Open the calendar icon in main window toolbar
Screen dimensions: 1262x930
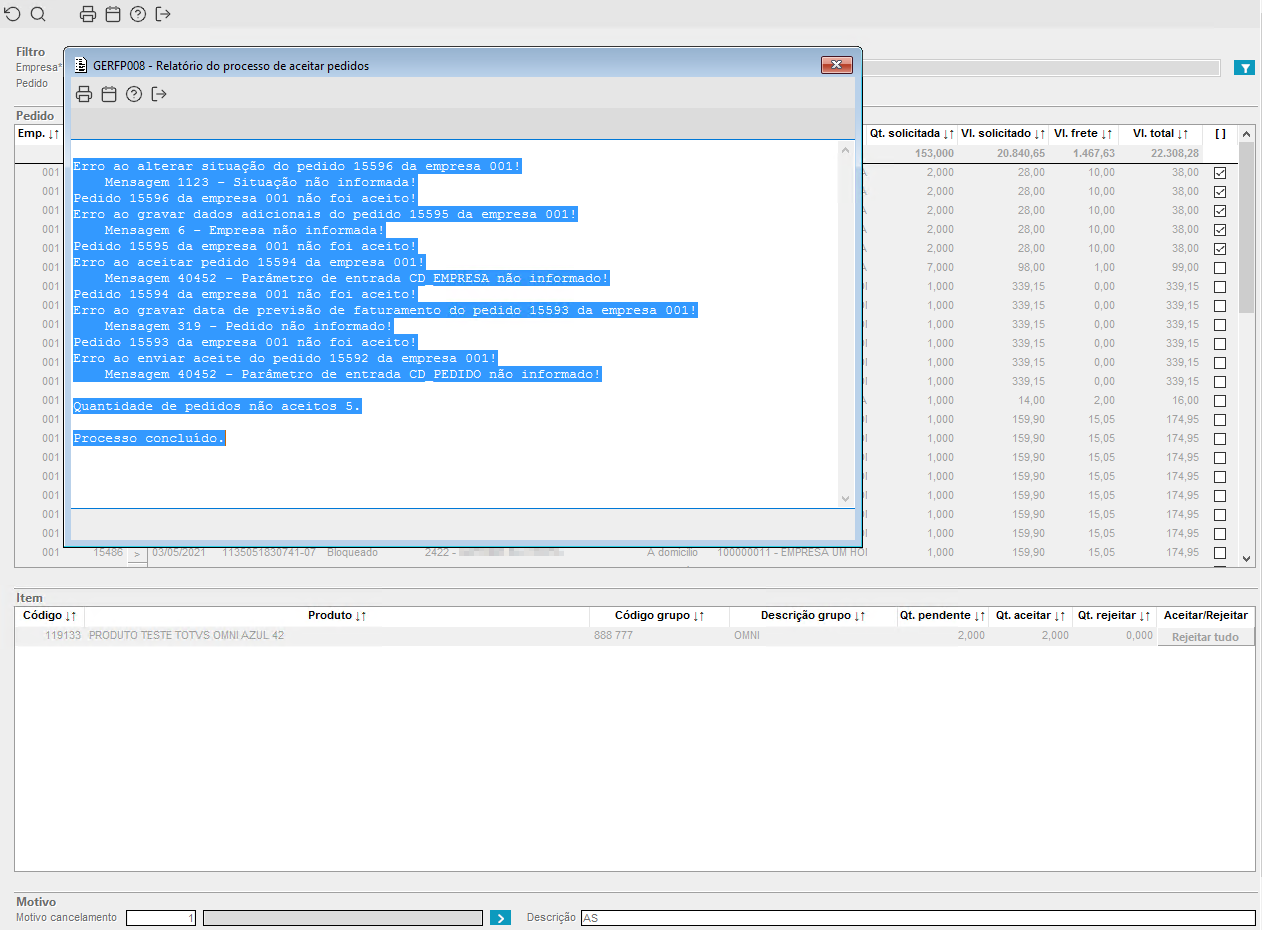pyautogui.click(x=113, y=14)
